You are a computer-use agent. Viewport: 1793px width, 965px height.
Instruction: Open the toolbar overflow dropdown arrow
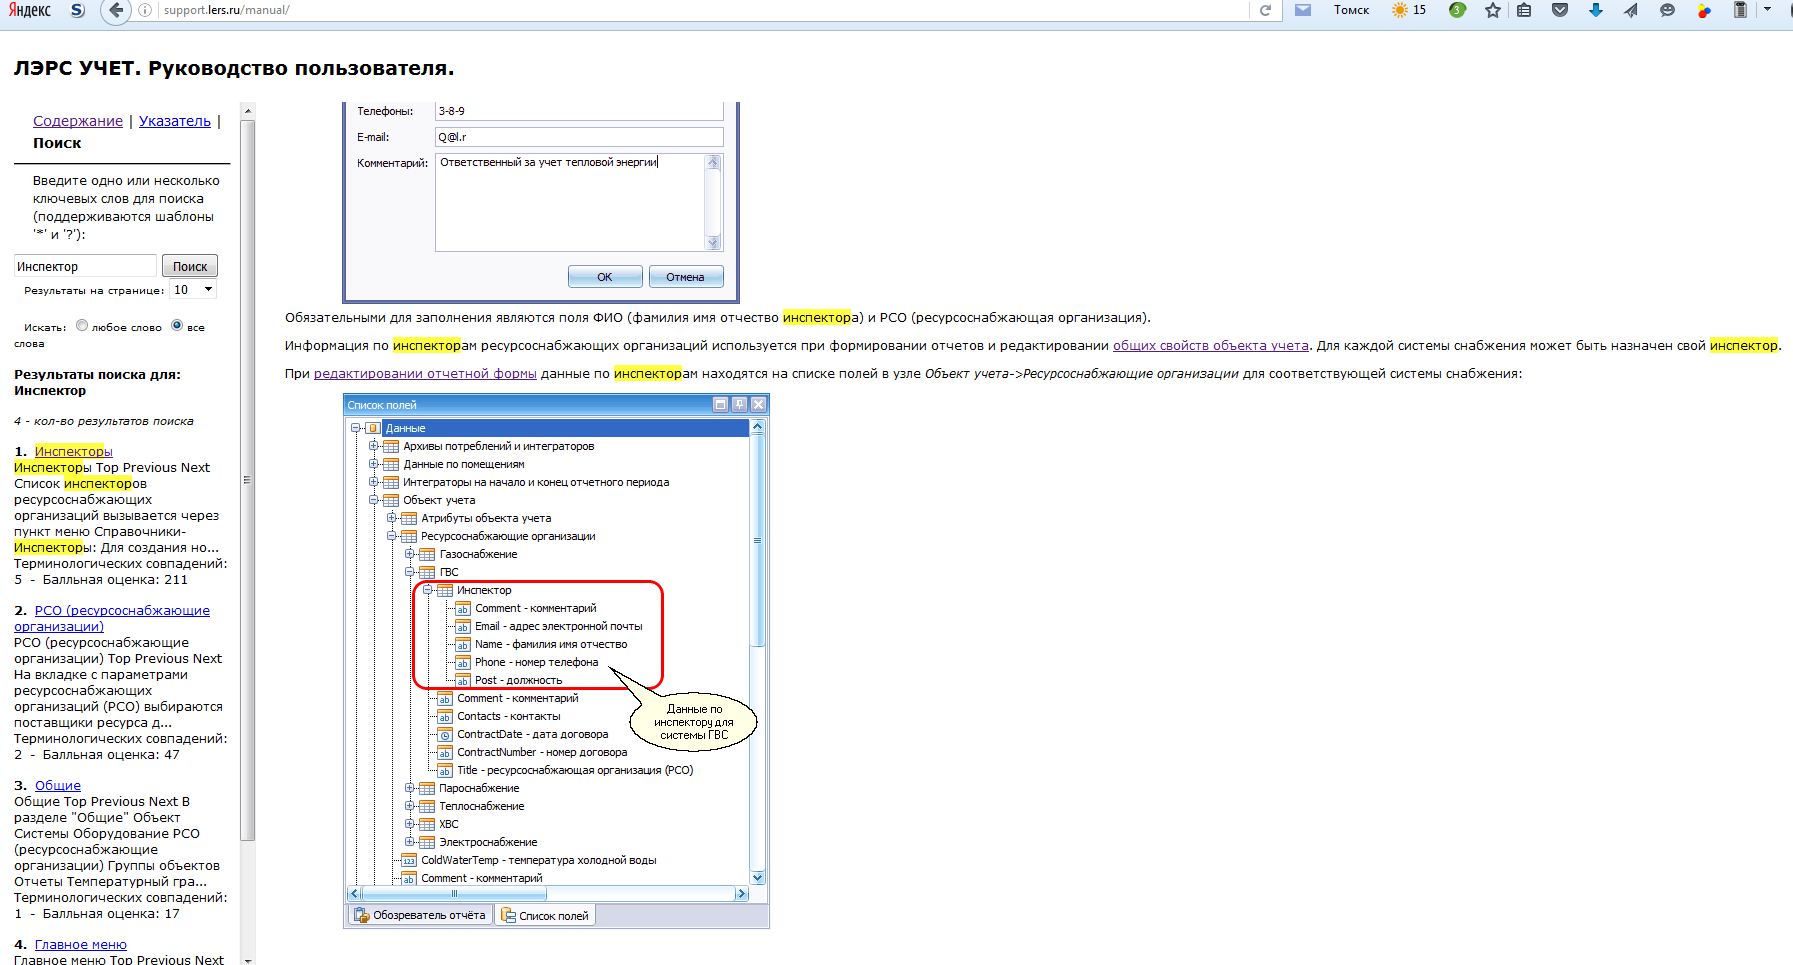tap(1768, 9)
